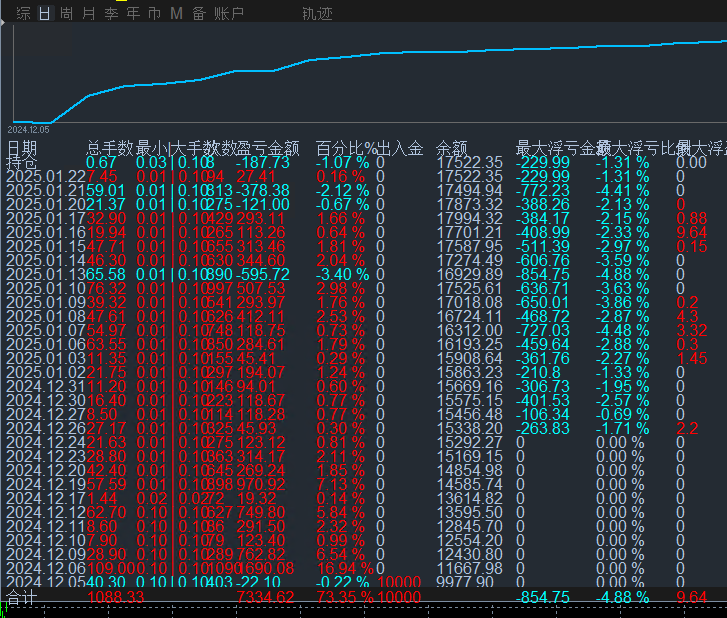Click the 合计 totals row label
The width and height of the screenshot is (727, 618).
[x=22, y=597]
